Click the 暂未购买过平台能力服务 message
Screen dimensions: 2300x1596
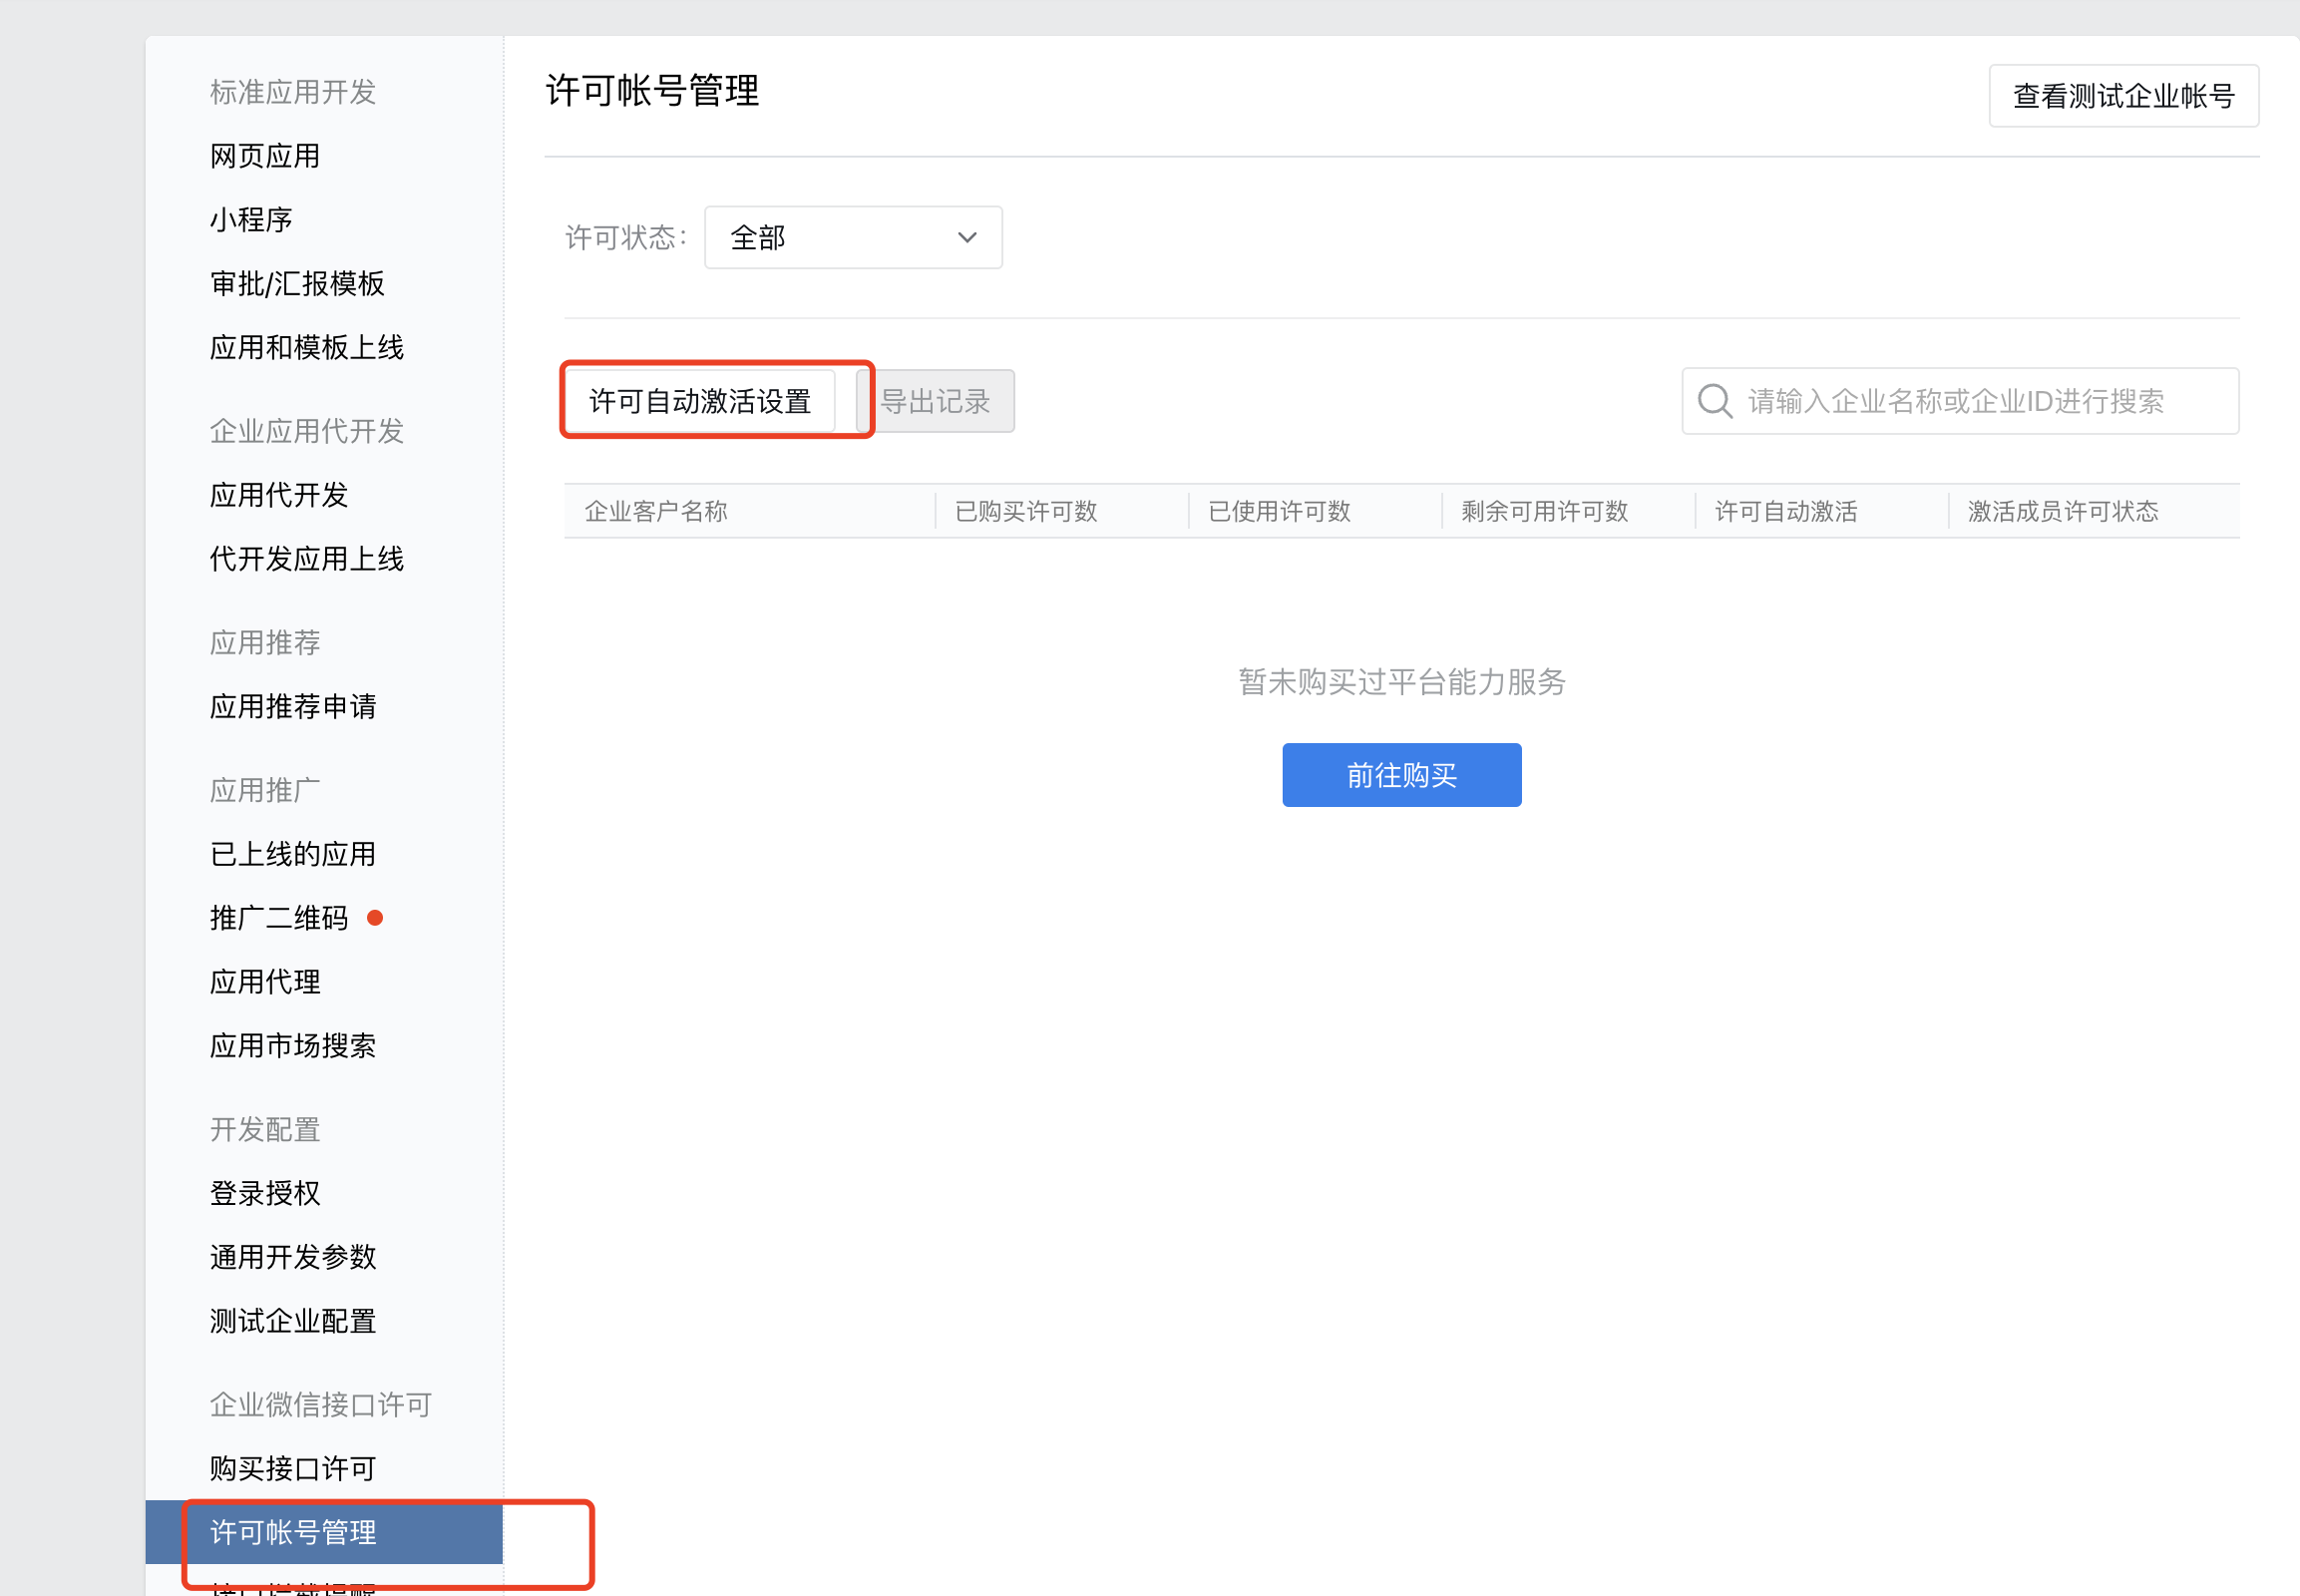click(x=1401, y=682)
